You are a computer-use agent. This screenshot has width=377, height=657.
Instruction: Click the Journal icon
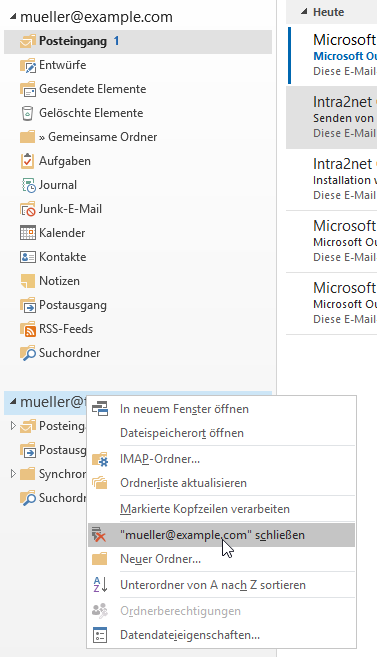28,185
